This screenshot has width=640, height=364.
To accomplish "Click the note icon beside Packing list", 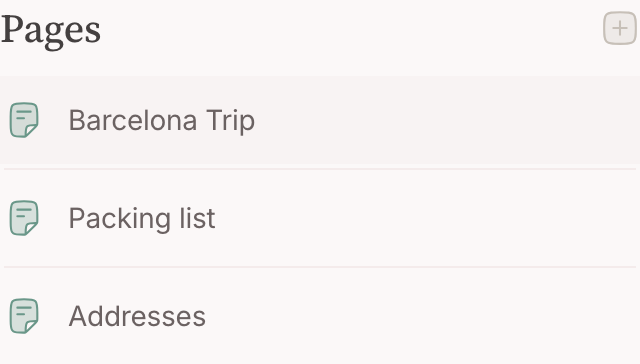I will click(x=24, y=218).
